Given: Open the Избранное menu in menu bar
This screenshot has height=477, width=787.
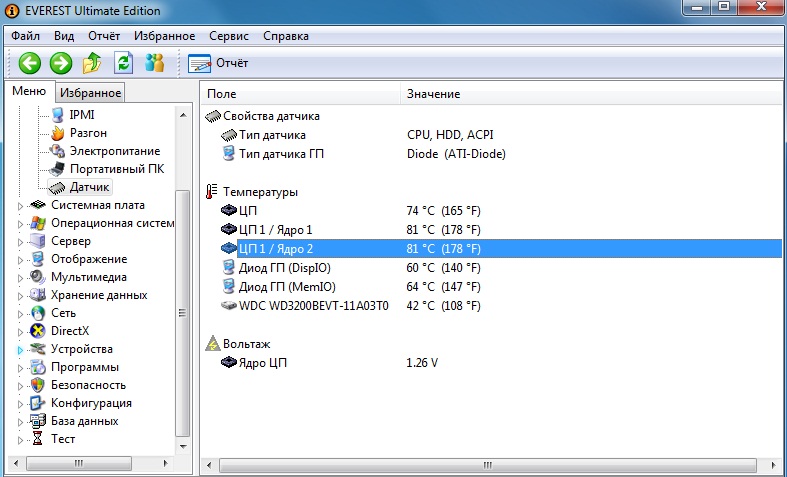Looking at the screenshot, I should (165, 36).
